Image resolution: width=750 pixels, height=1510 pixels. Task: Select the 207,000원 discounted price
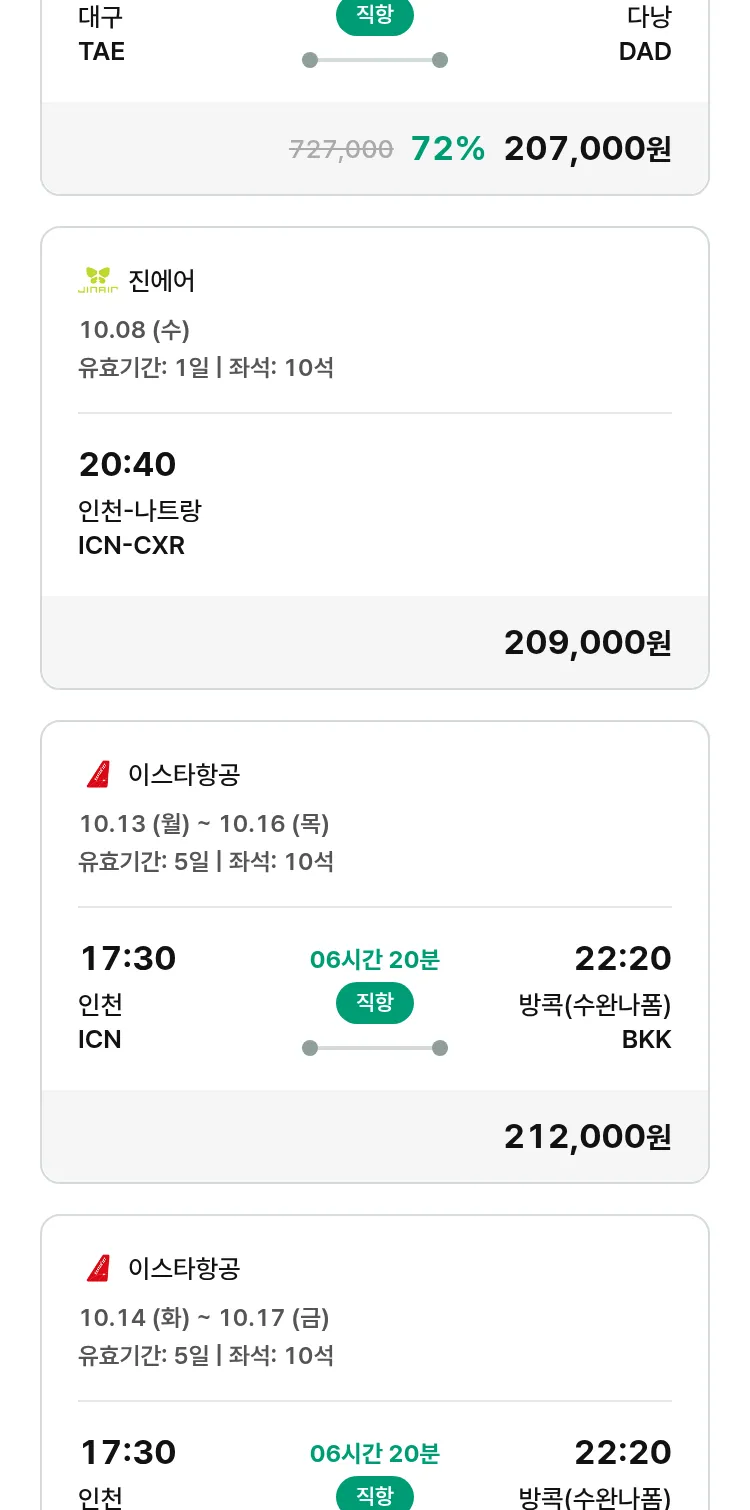[x=587, y=149]
